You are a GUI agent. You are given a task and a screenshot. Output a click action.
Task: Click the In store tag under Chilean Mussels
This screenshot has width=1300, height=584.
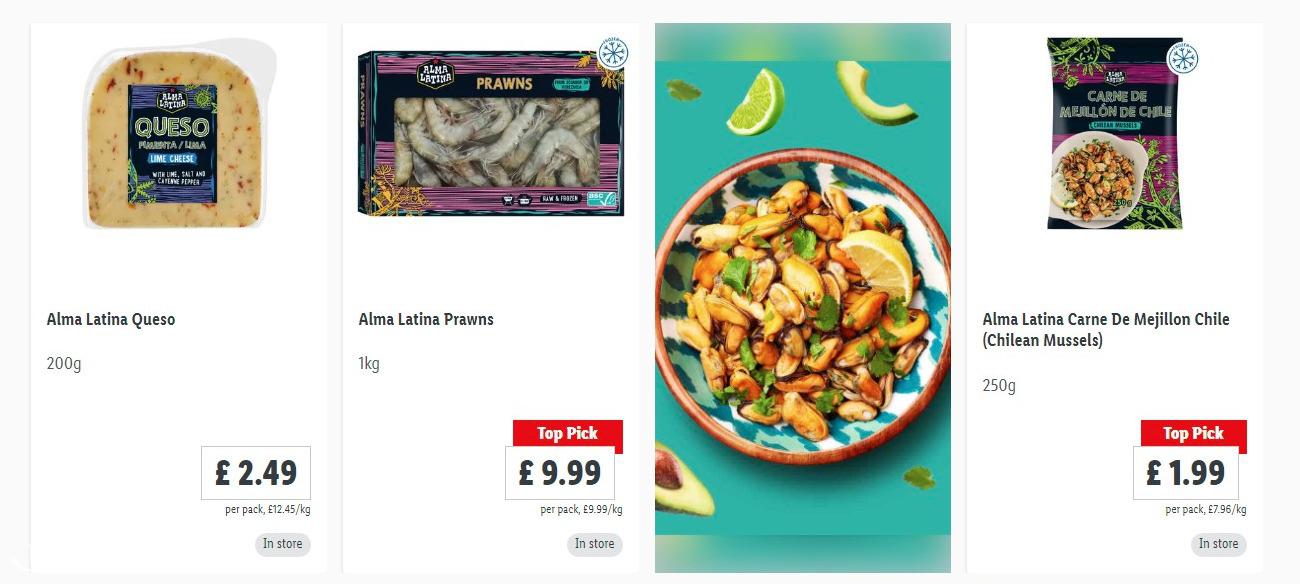pos(1218,544)
